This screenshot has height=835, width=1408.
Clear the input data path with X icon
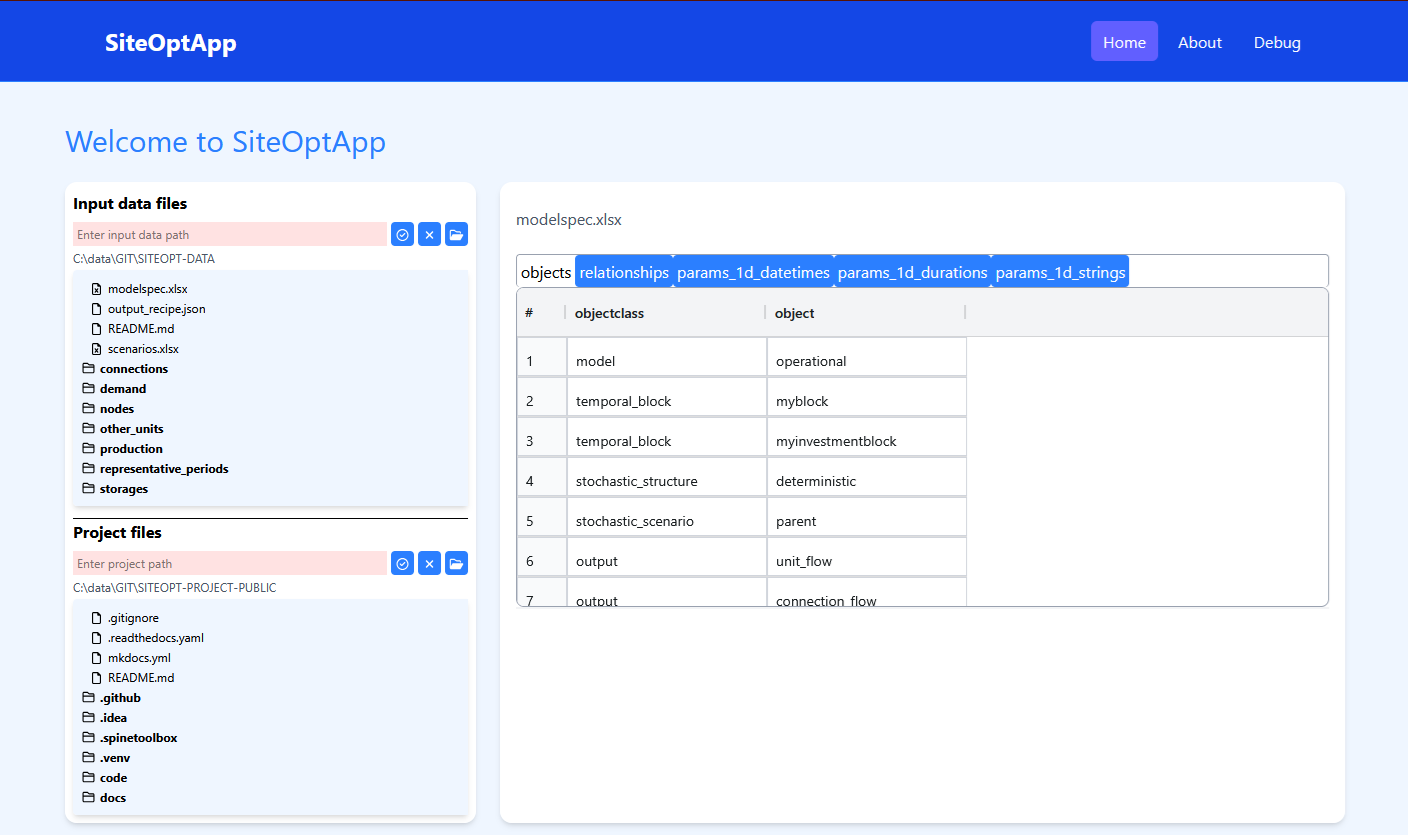429,234
